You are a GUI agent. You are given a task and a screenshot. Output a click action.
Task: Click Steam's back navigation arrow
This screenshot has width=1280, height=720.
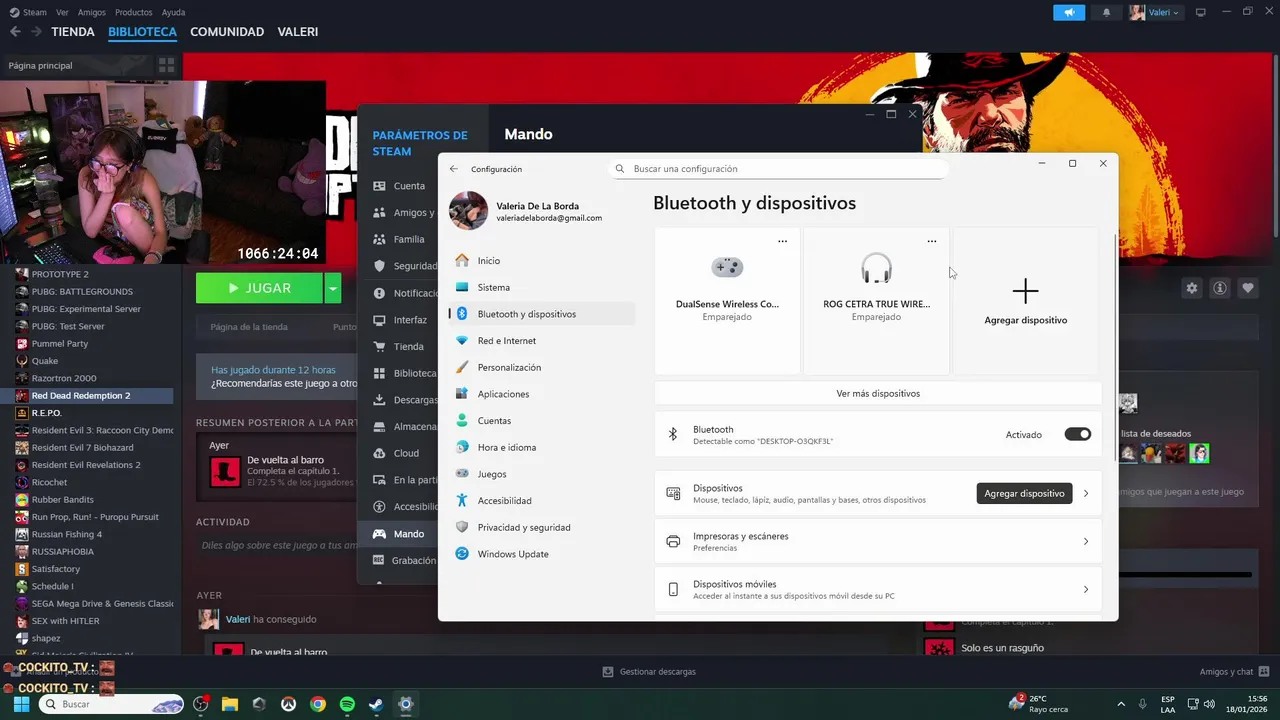click(x=15, y=32)
